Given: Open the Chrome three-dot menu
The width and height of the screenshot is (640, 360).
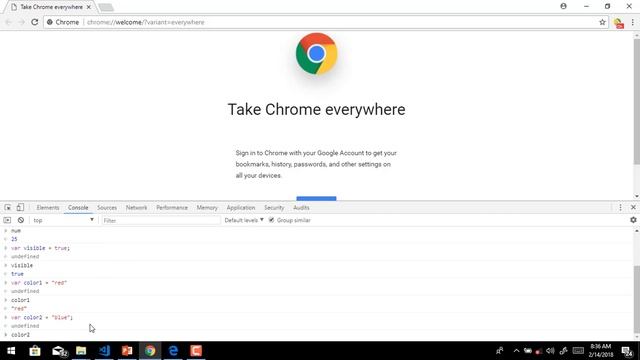Looking at the screenshot, I should tap(633, 22).
